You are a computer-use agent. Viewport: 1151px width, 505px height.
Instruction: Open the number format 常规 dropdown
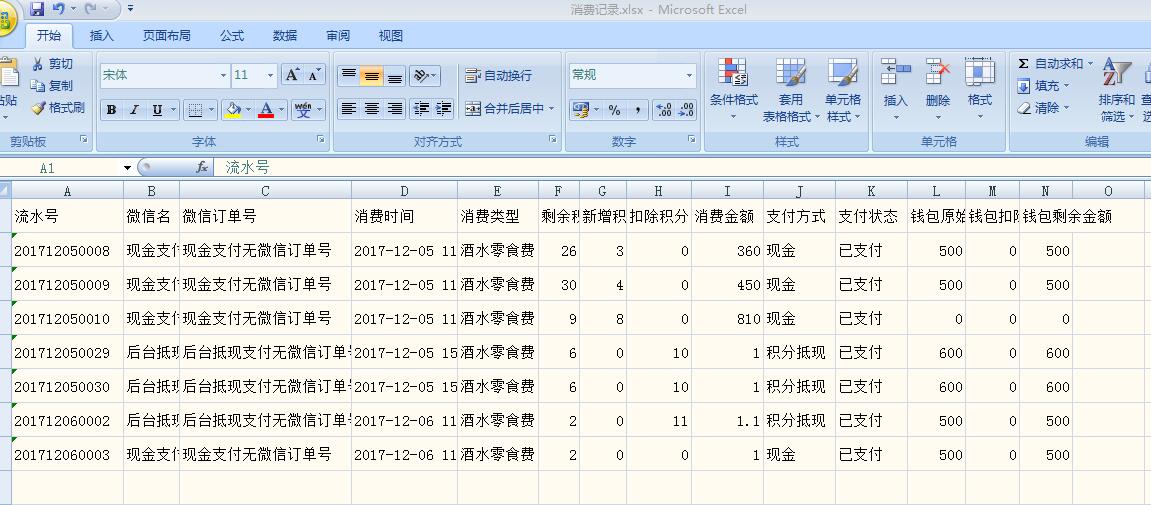click(689, 75)
